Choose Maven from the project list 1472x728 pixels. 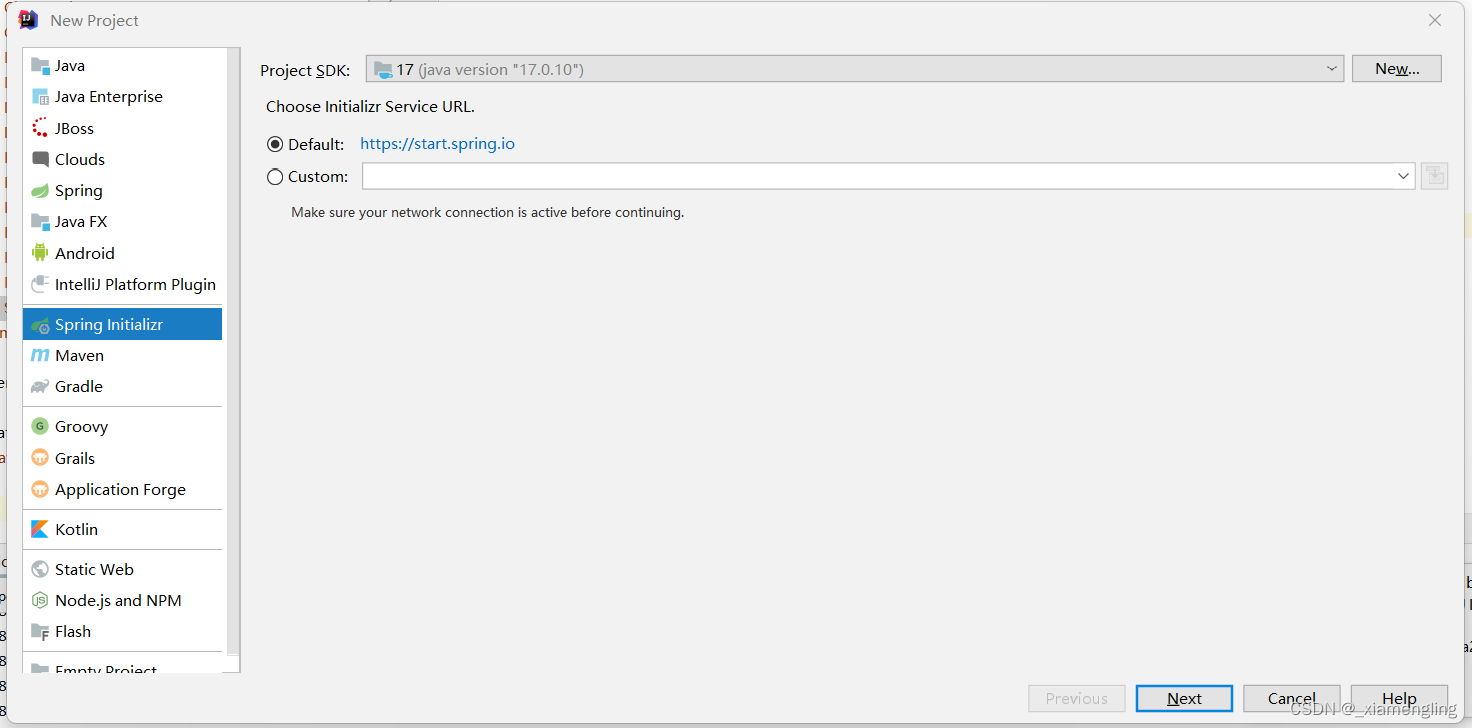122,356
